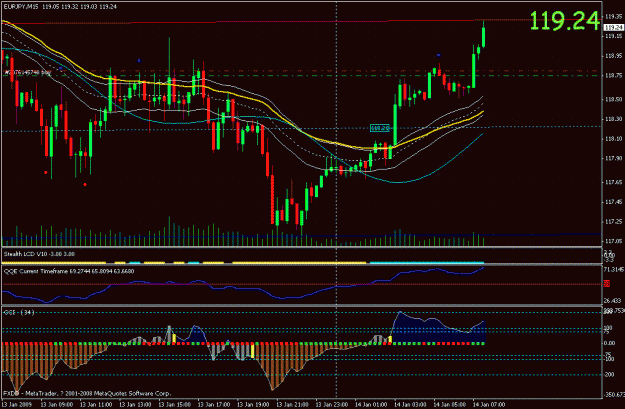Click the 117.90 price scale value

[x=614, y=158]
